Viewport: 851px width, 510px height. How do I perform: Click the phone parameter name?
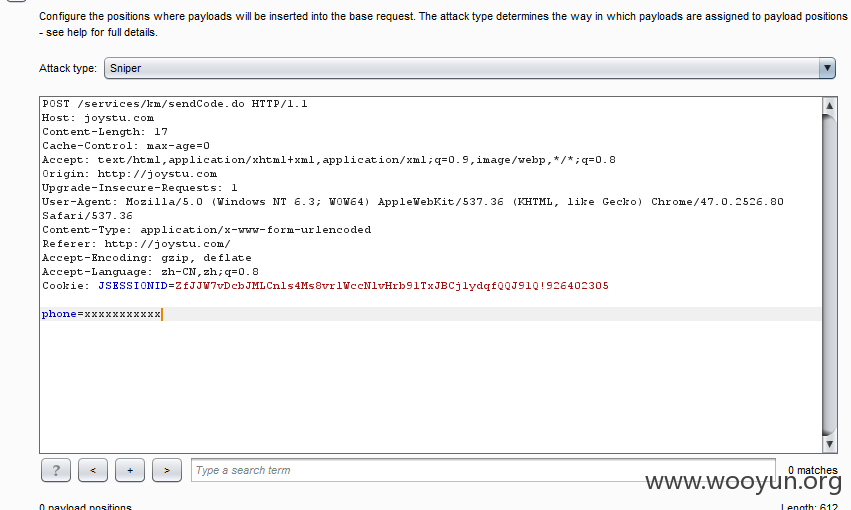tap(59, 314)
